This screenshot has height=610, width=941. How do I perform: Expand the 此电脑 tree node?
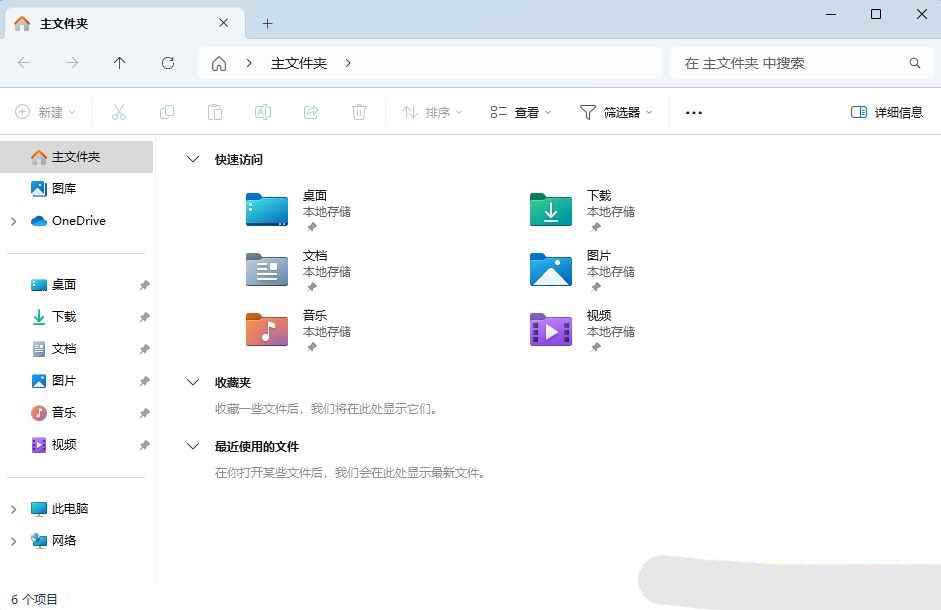tap(13, 509)
